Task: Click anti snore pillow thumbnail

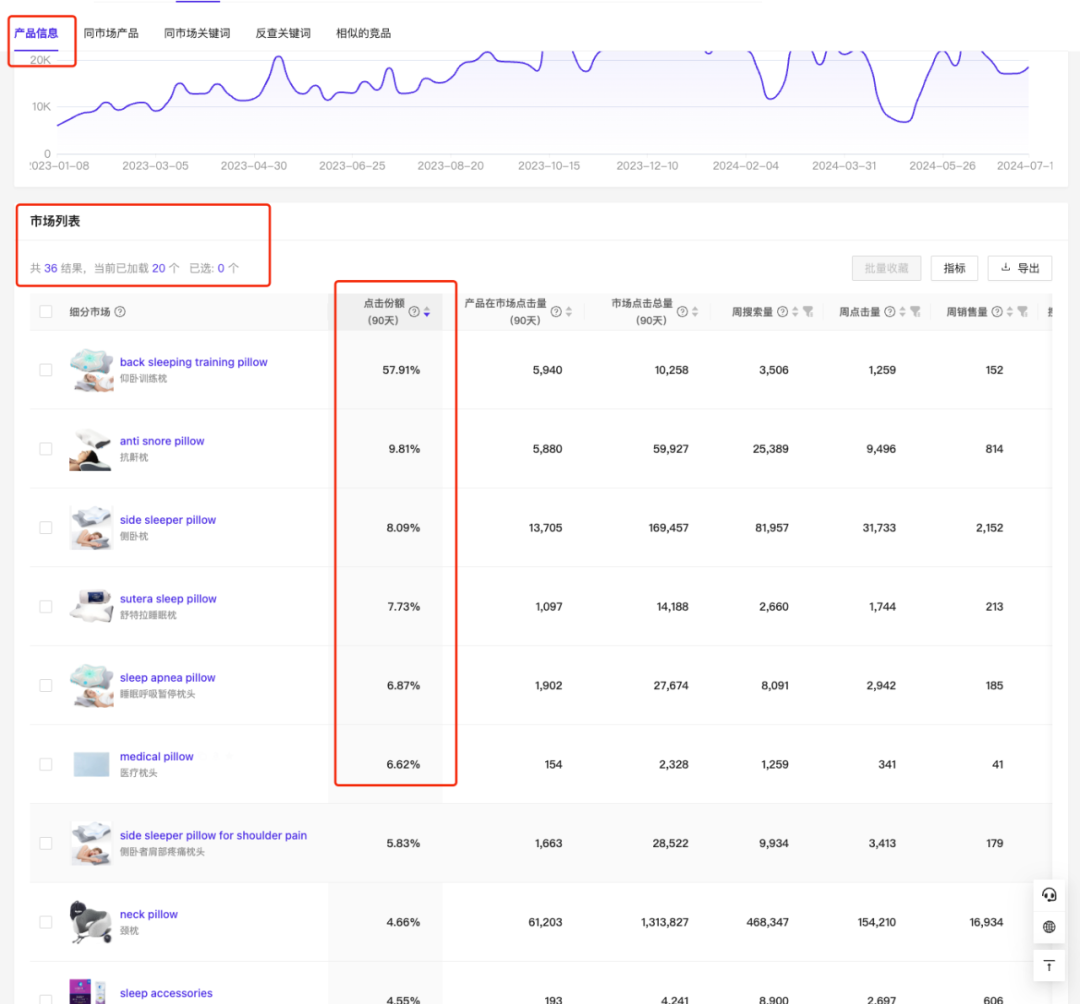Action: click(91, 450)
